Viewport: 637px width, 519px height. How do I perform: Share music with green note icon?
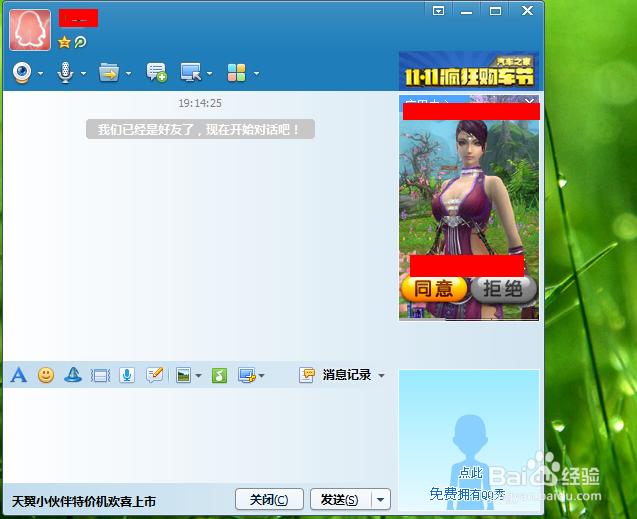219,375
